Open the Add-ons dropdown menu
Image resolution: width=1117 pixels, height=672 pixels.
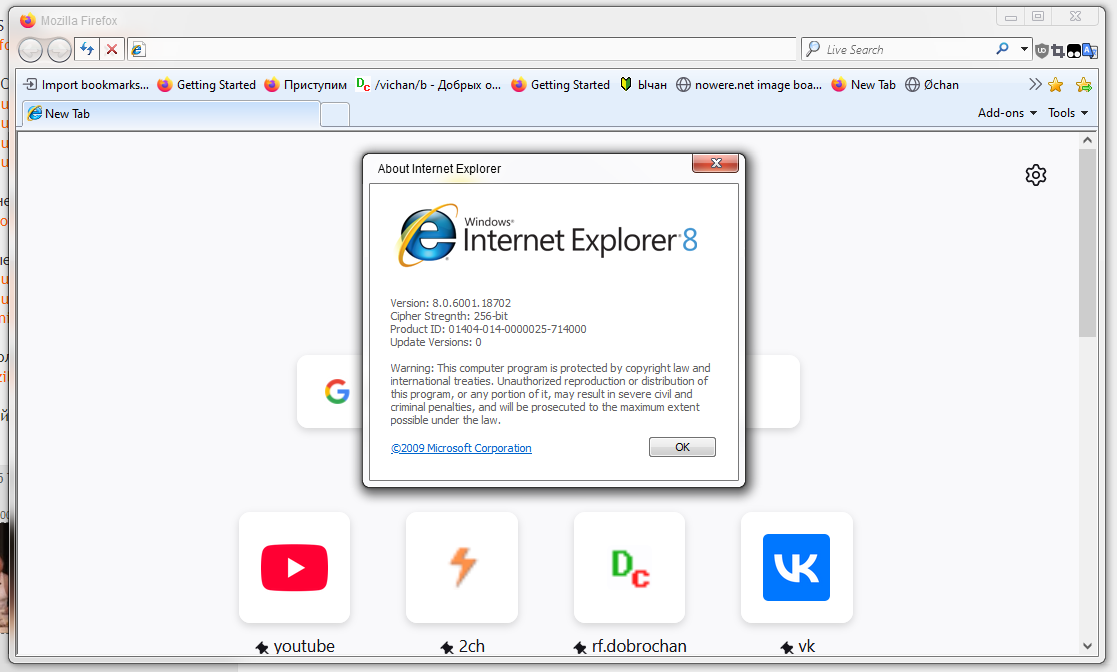1007,113
